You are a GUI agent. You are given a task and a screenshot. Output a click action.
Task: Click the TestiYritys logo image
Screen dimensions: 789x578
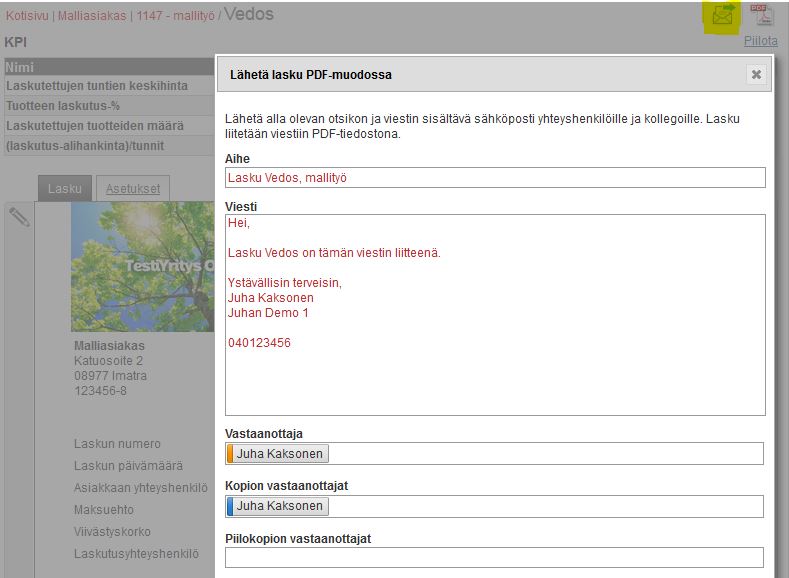tap(143, 267)
